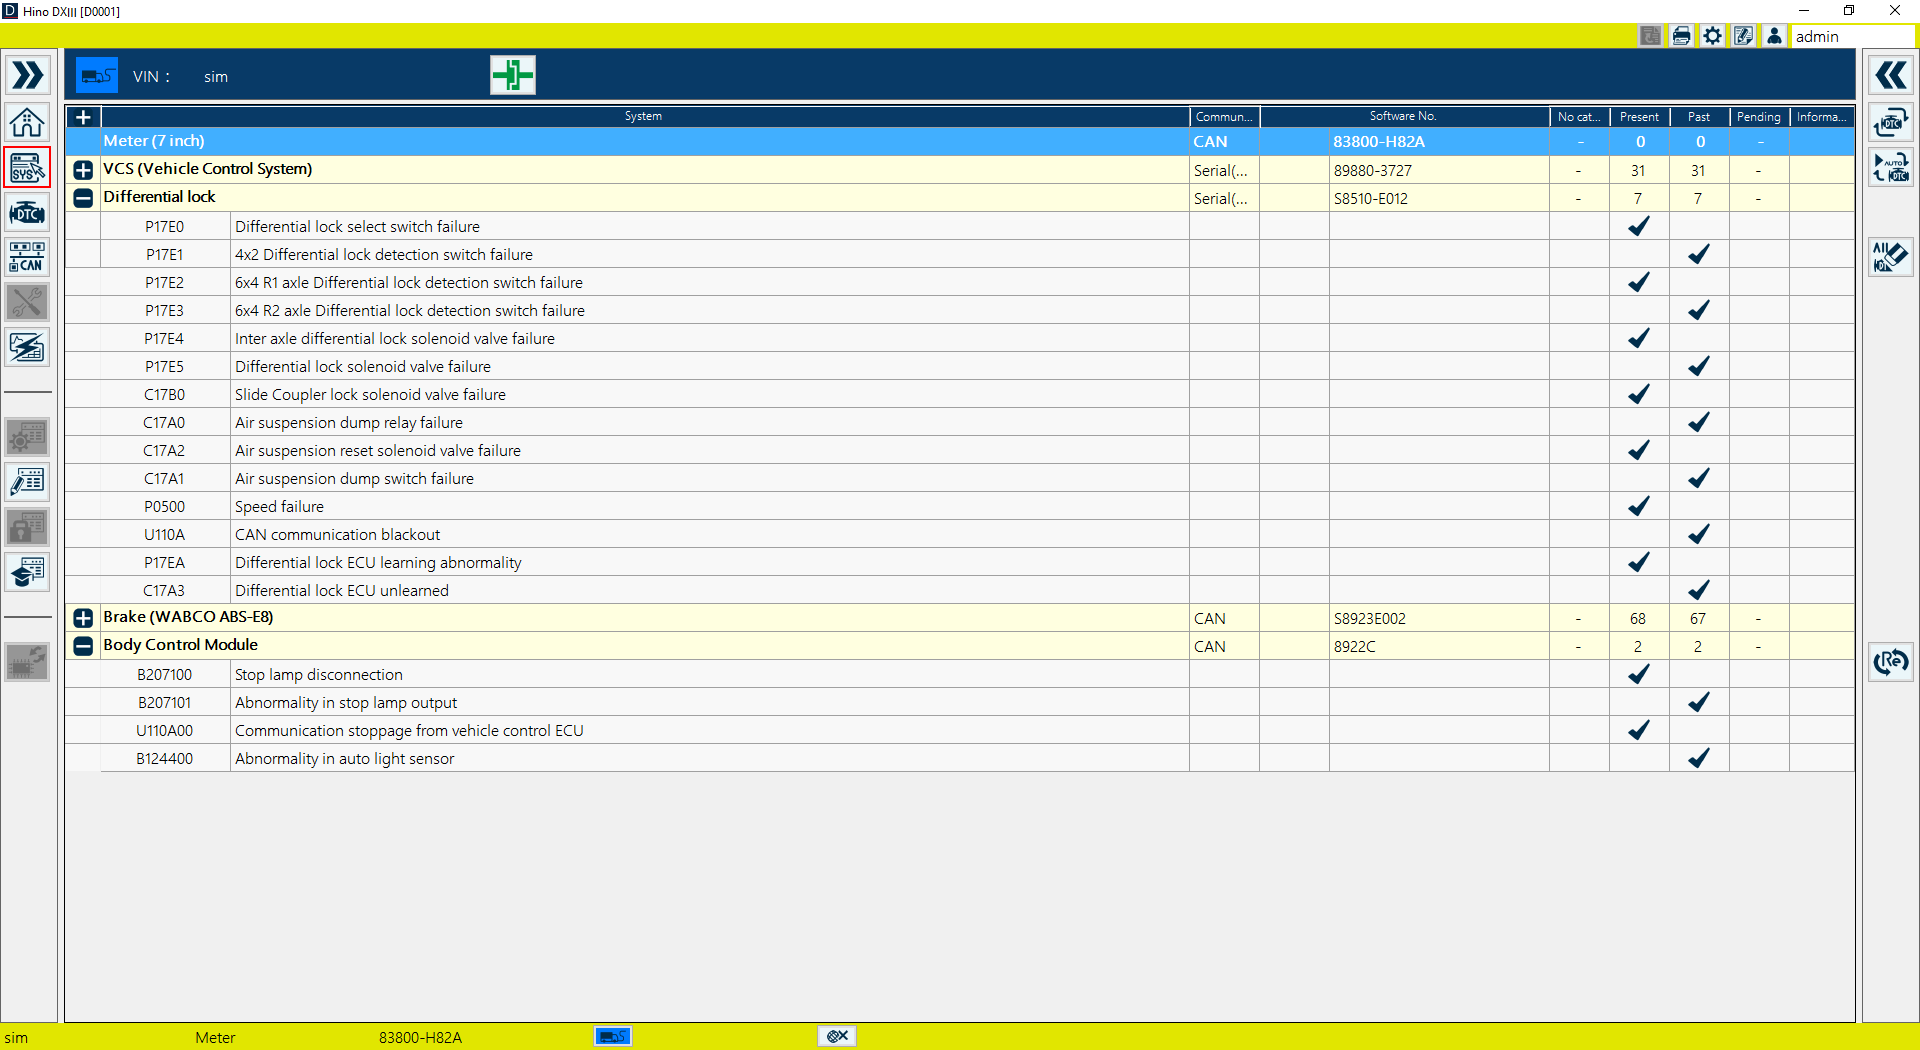Click the printer icon

point(1681,36)
